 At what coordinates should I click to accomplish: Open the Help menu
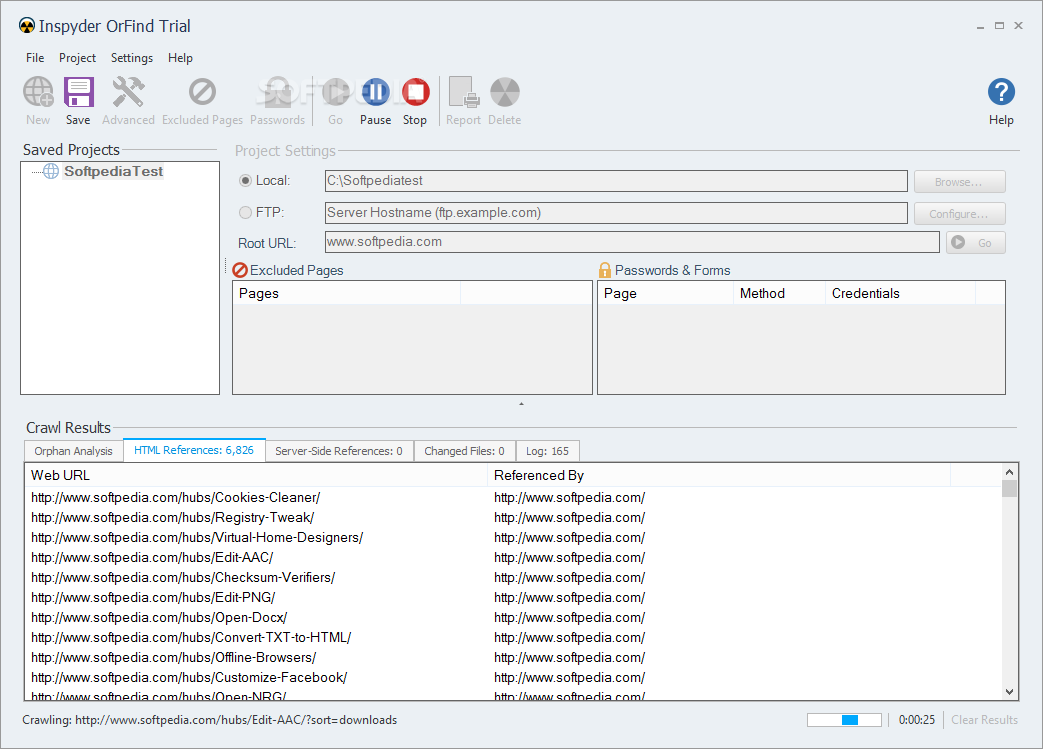180,58
